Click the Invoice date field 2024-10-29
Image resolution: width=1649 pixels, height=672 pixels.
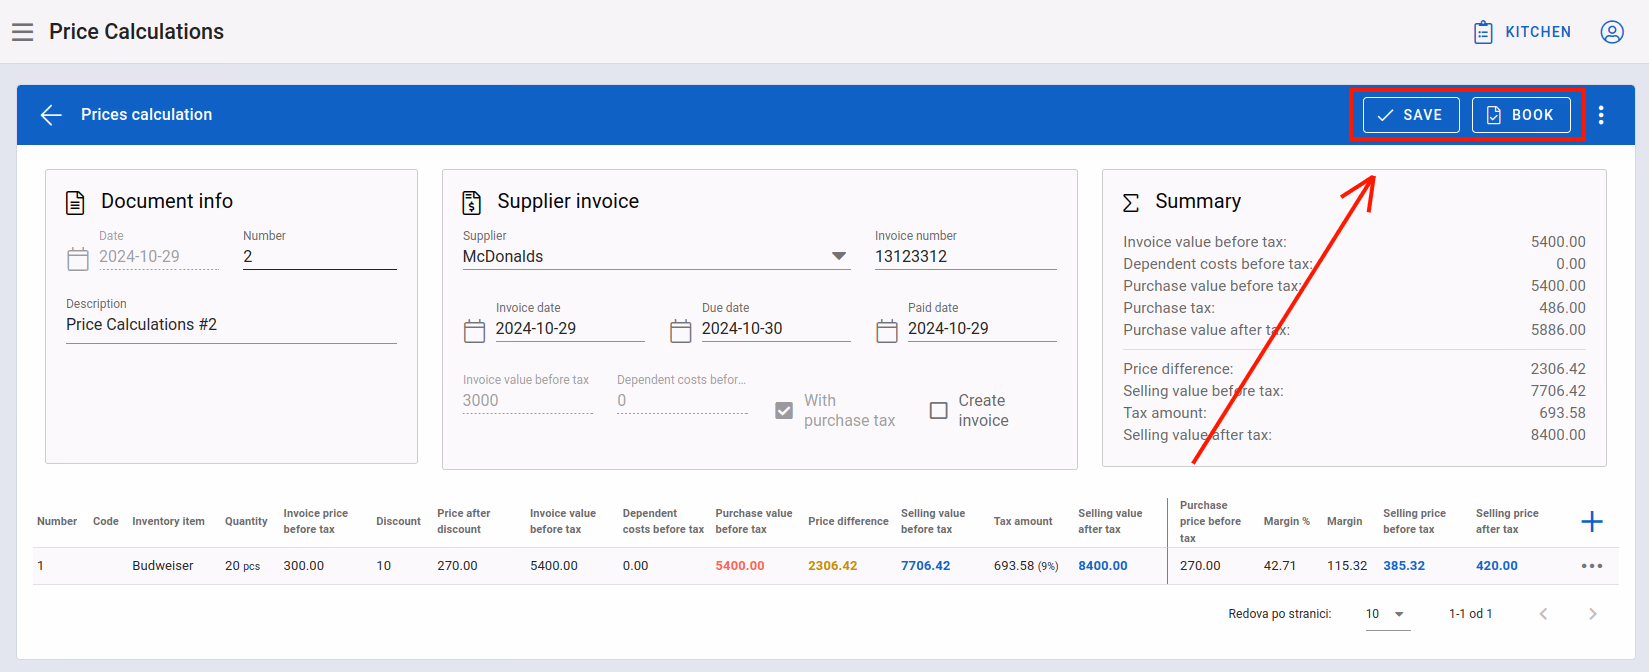click(x=570, y=329)
